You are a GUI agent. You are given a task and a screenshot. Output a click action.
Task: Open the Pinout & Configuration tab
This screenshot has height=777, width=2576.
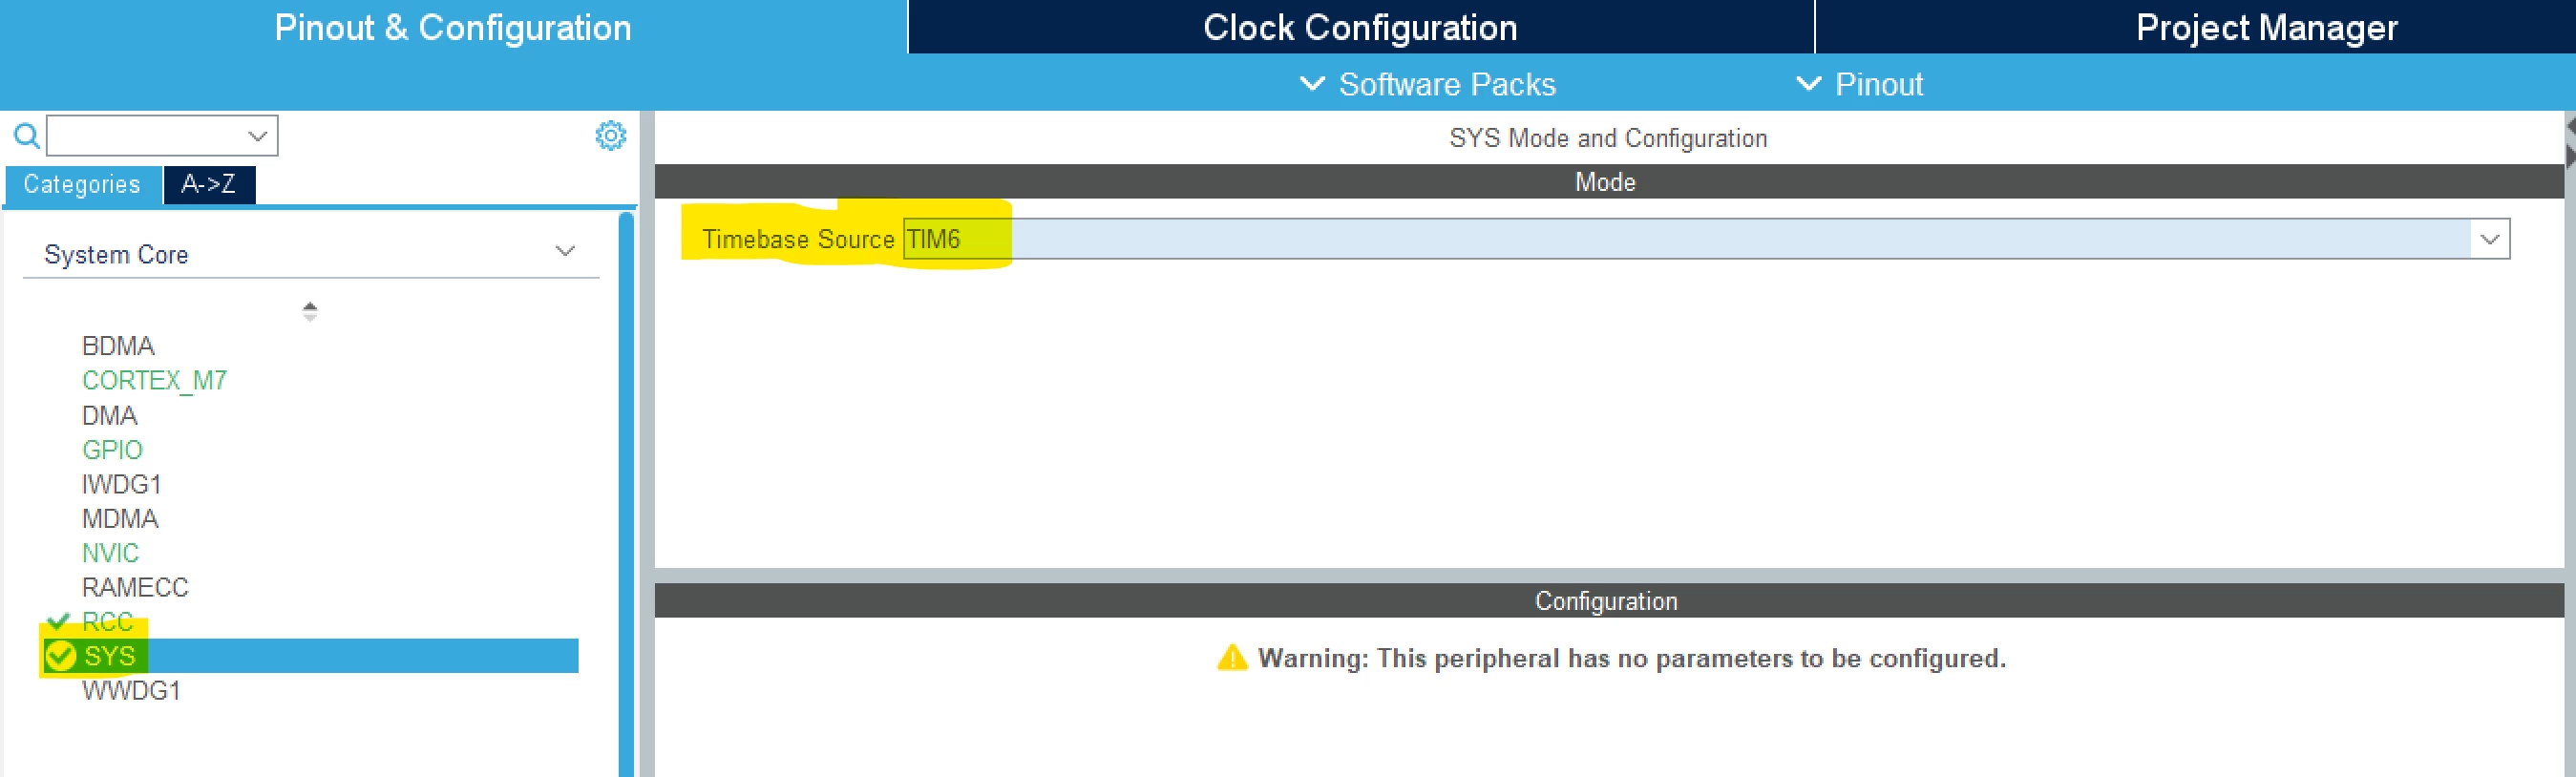point(453,27)
